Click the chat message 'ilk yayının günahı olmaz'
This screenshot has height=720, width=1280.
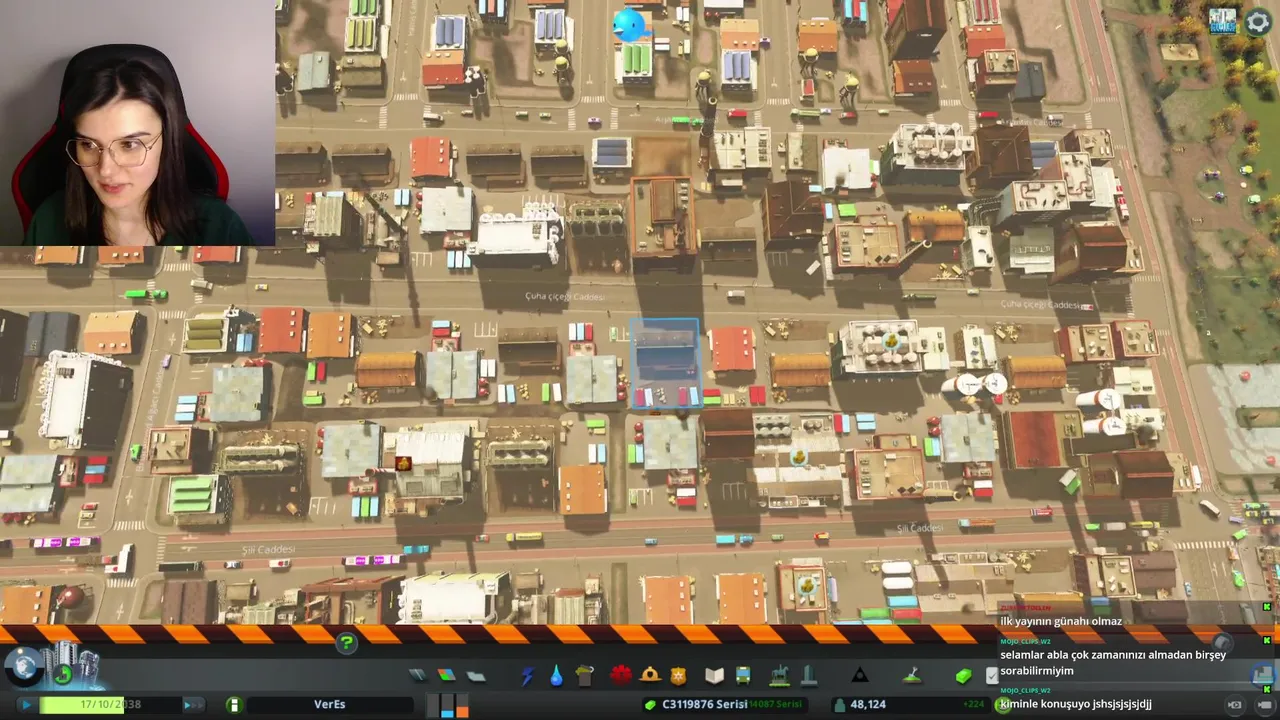click(x=1061, y=621)
